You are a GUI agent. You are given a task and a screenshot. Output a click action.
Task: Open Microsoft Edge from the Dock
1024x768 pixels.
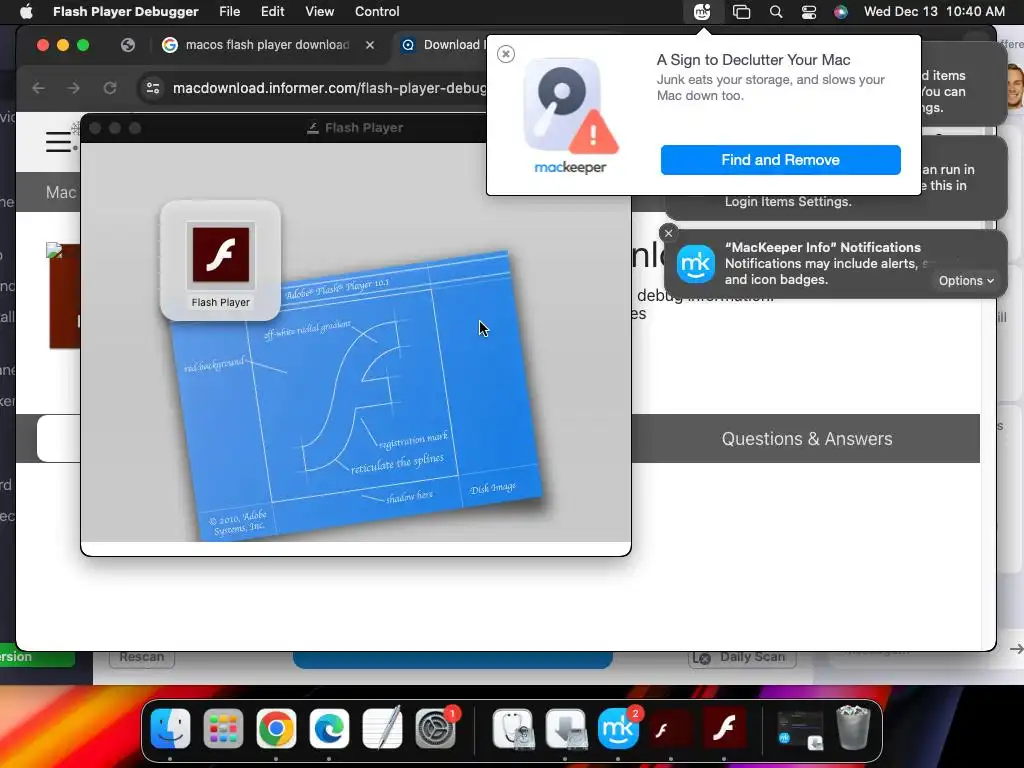point(329,729)
